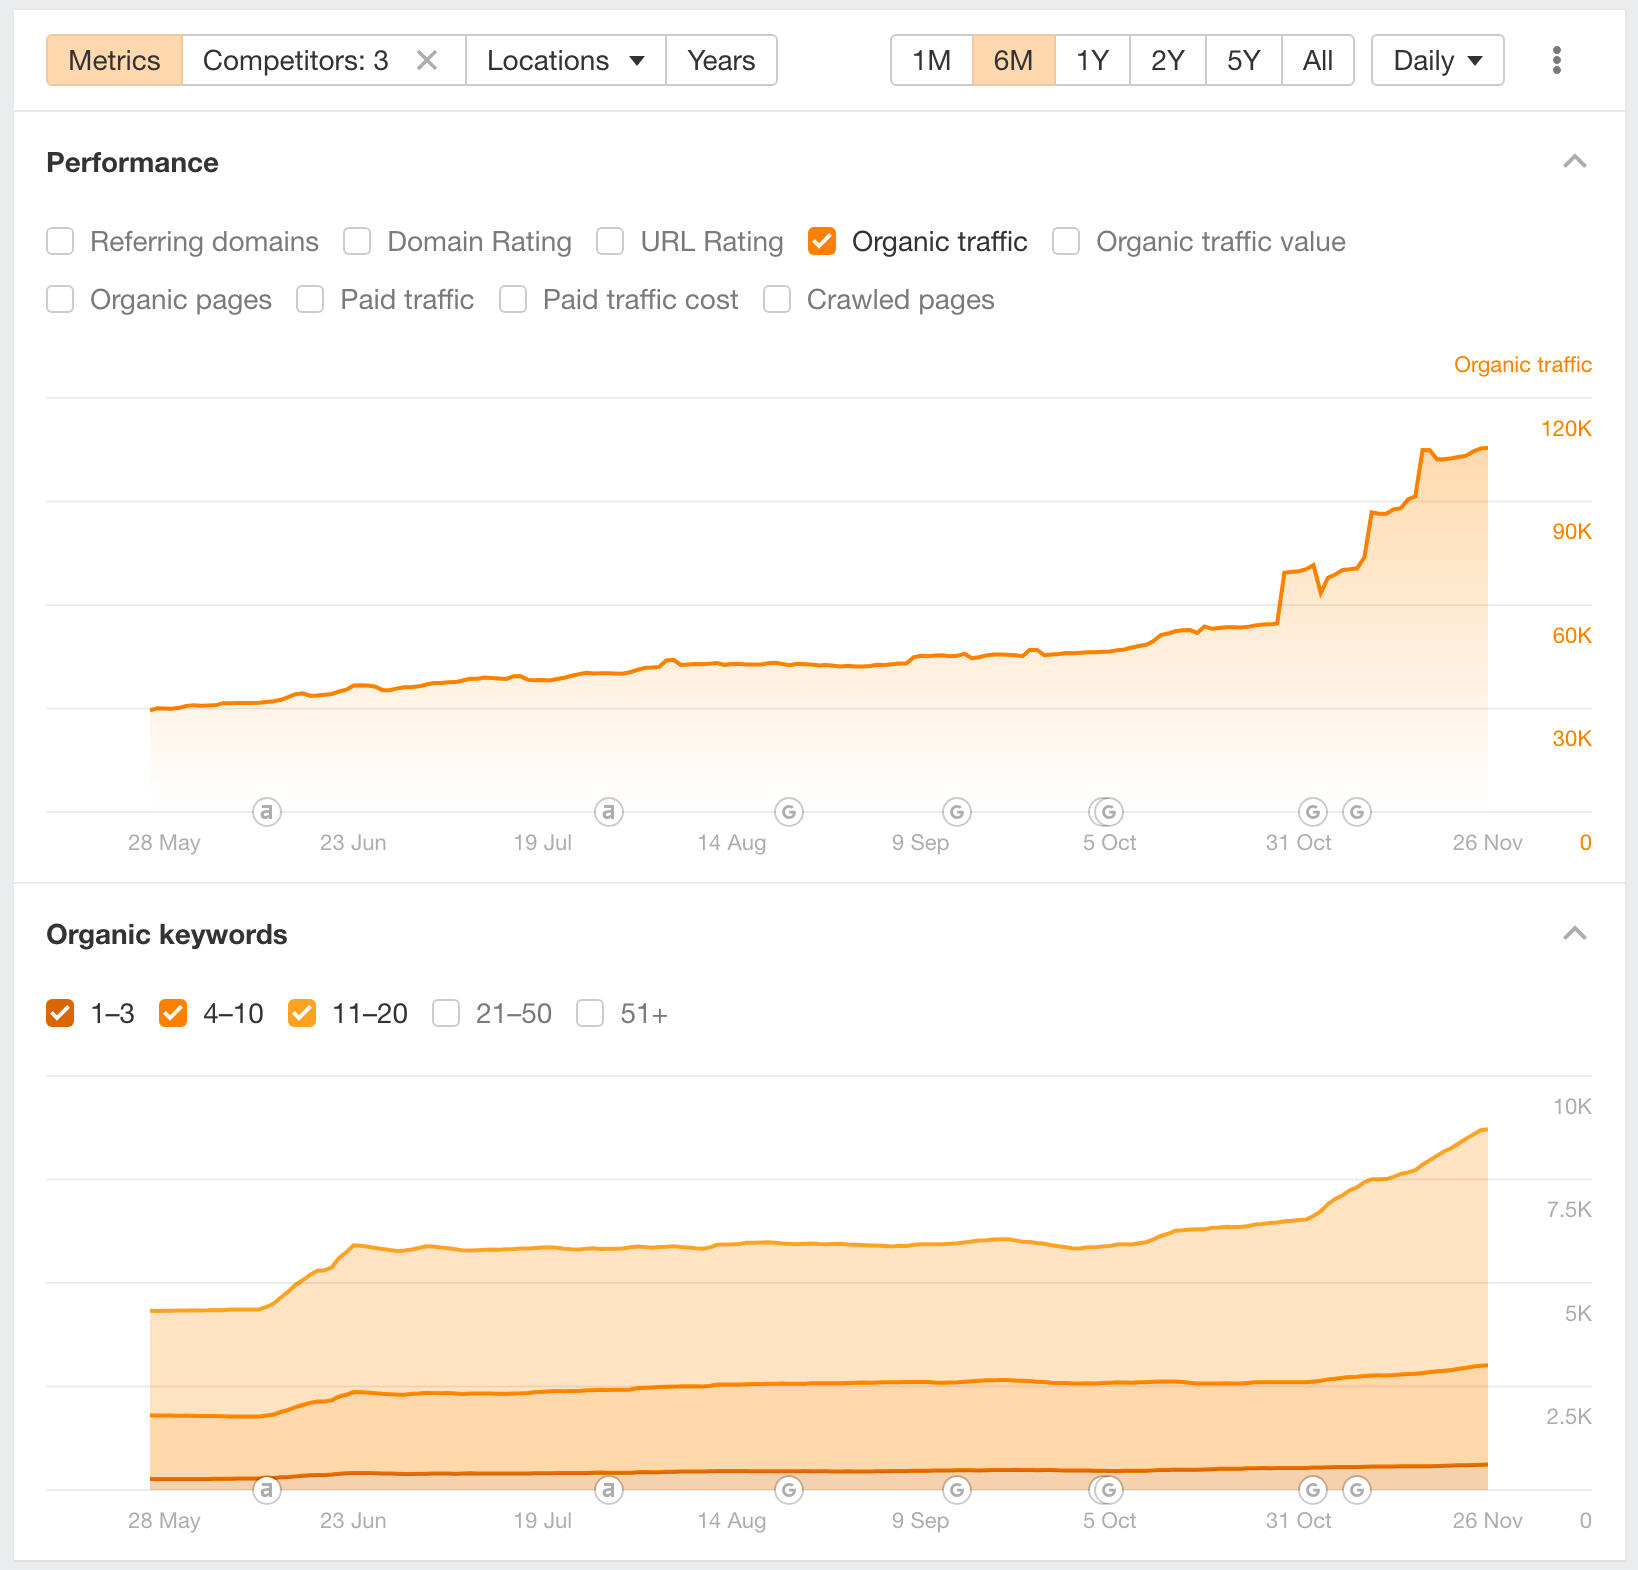
Task: Select the 1Y time range
Action: (1092, 60)
